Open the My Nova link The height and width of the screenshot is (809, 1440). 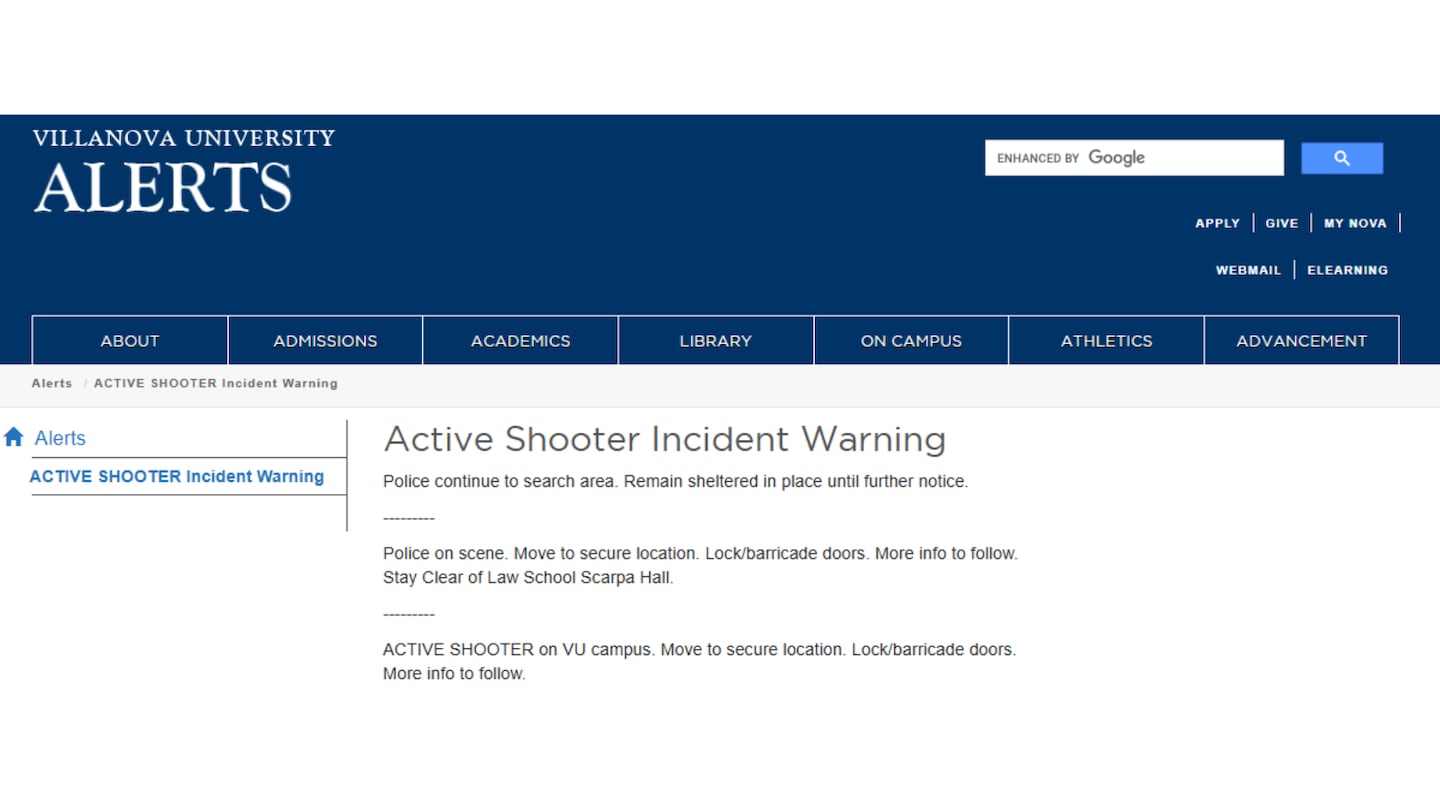[1355, 223]
